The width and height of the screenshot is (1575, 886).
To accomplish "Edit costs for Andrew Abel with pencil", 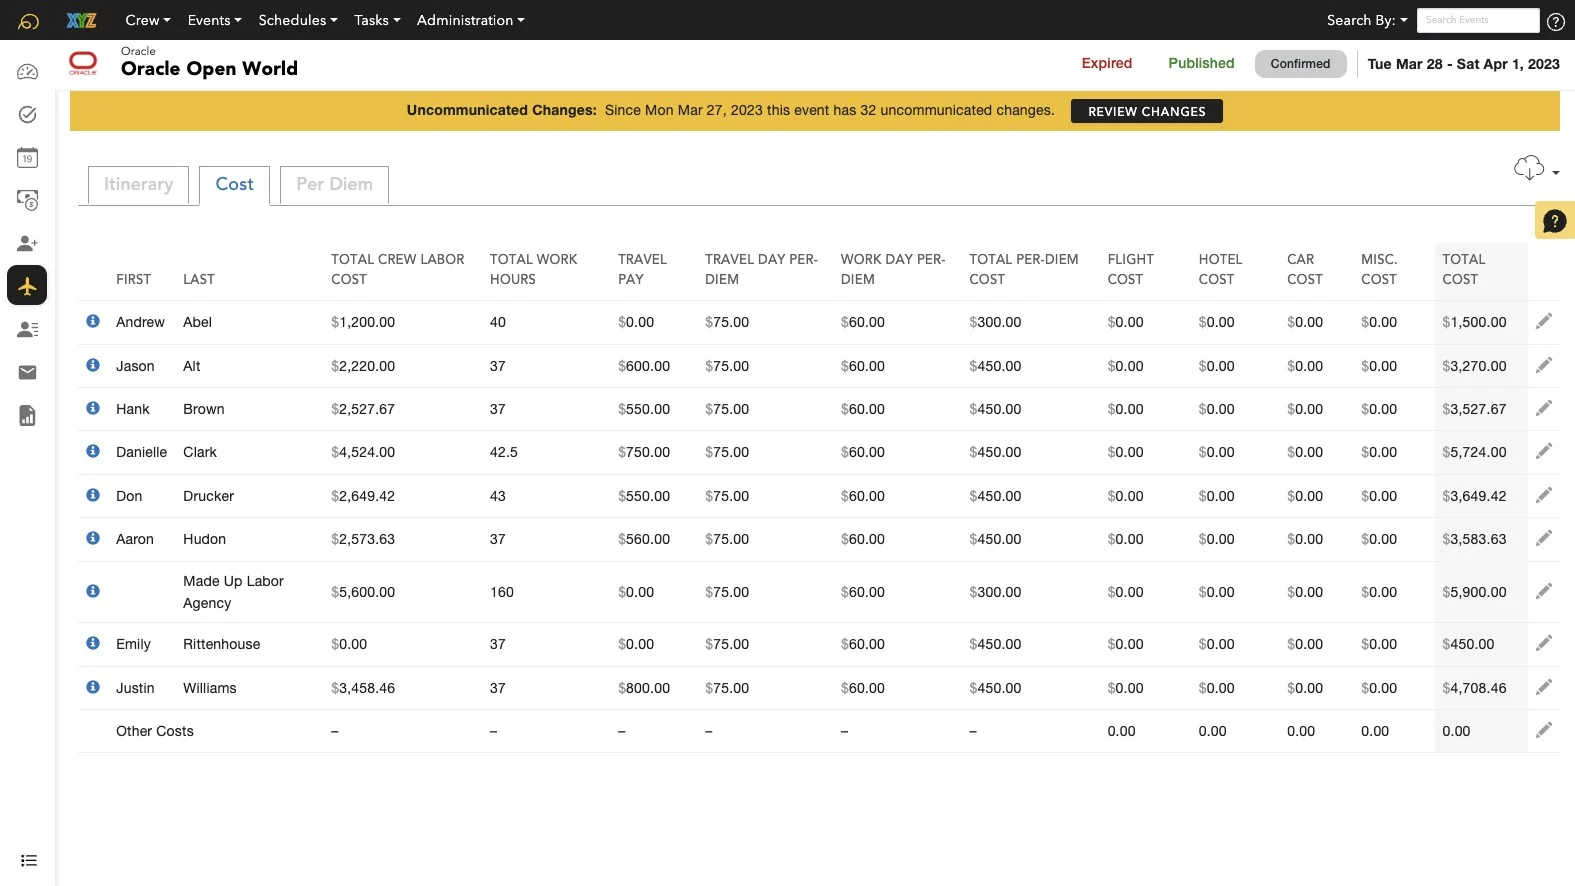I will [1544, 321].
